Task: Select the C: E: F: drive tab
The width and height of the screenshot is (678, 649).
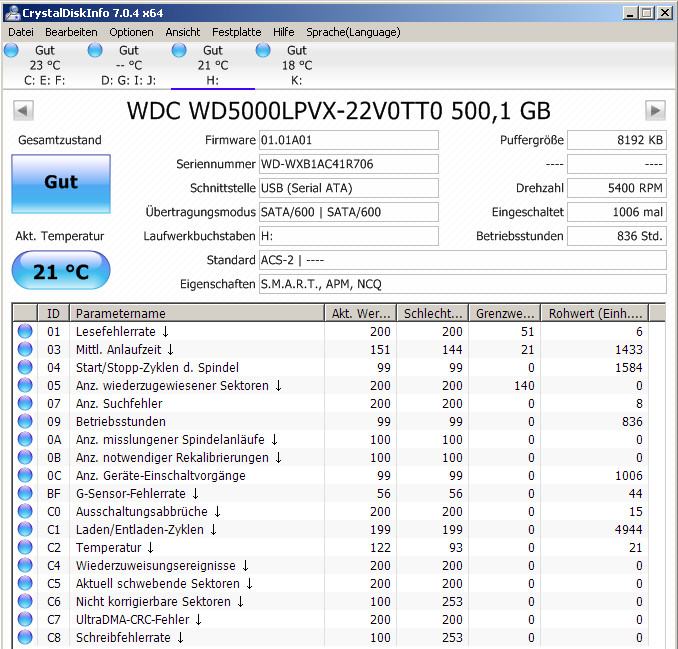Action: 45,65
